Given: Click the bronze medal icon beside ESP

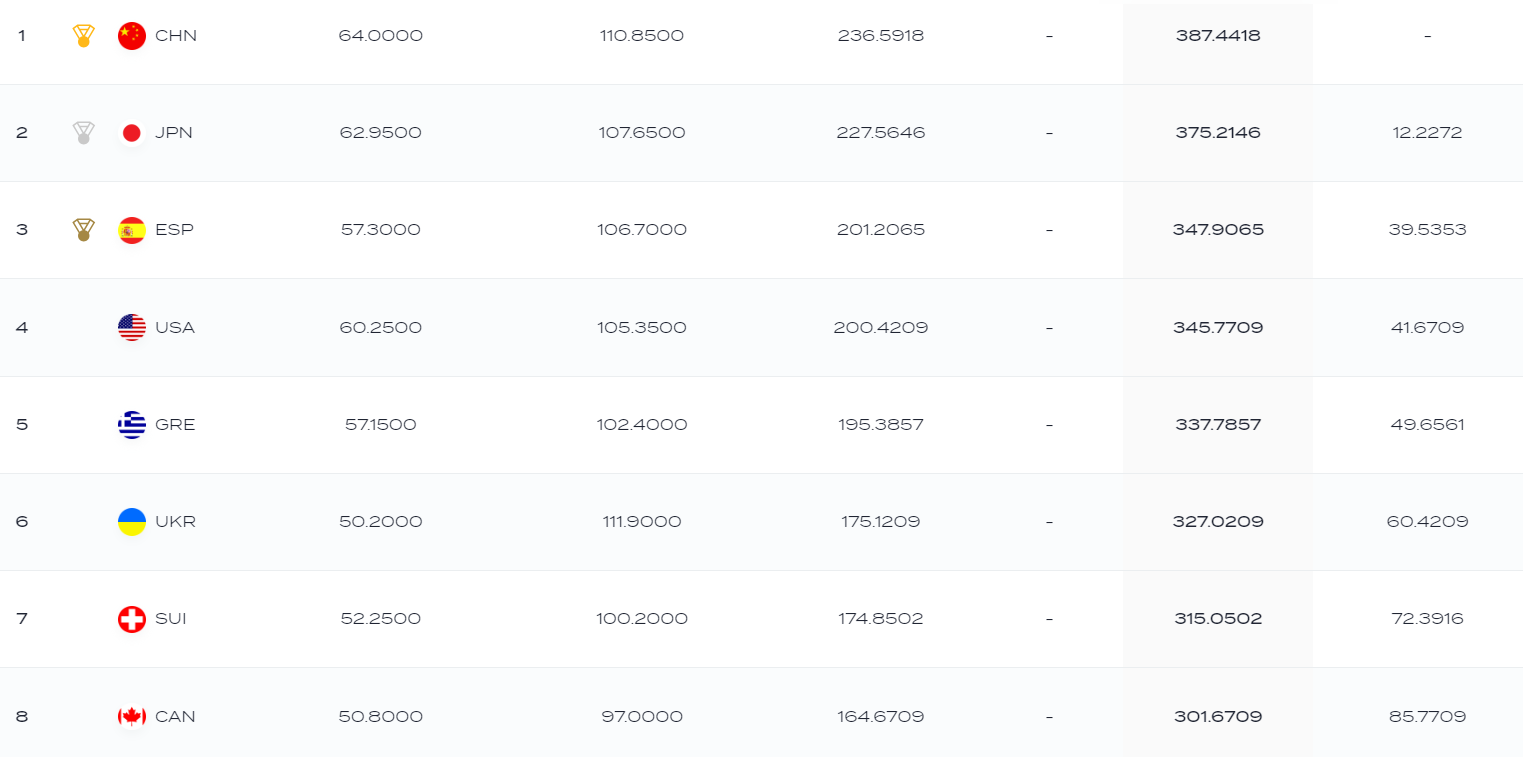Looking at the screenshot, I should tap(84, 230).
